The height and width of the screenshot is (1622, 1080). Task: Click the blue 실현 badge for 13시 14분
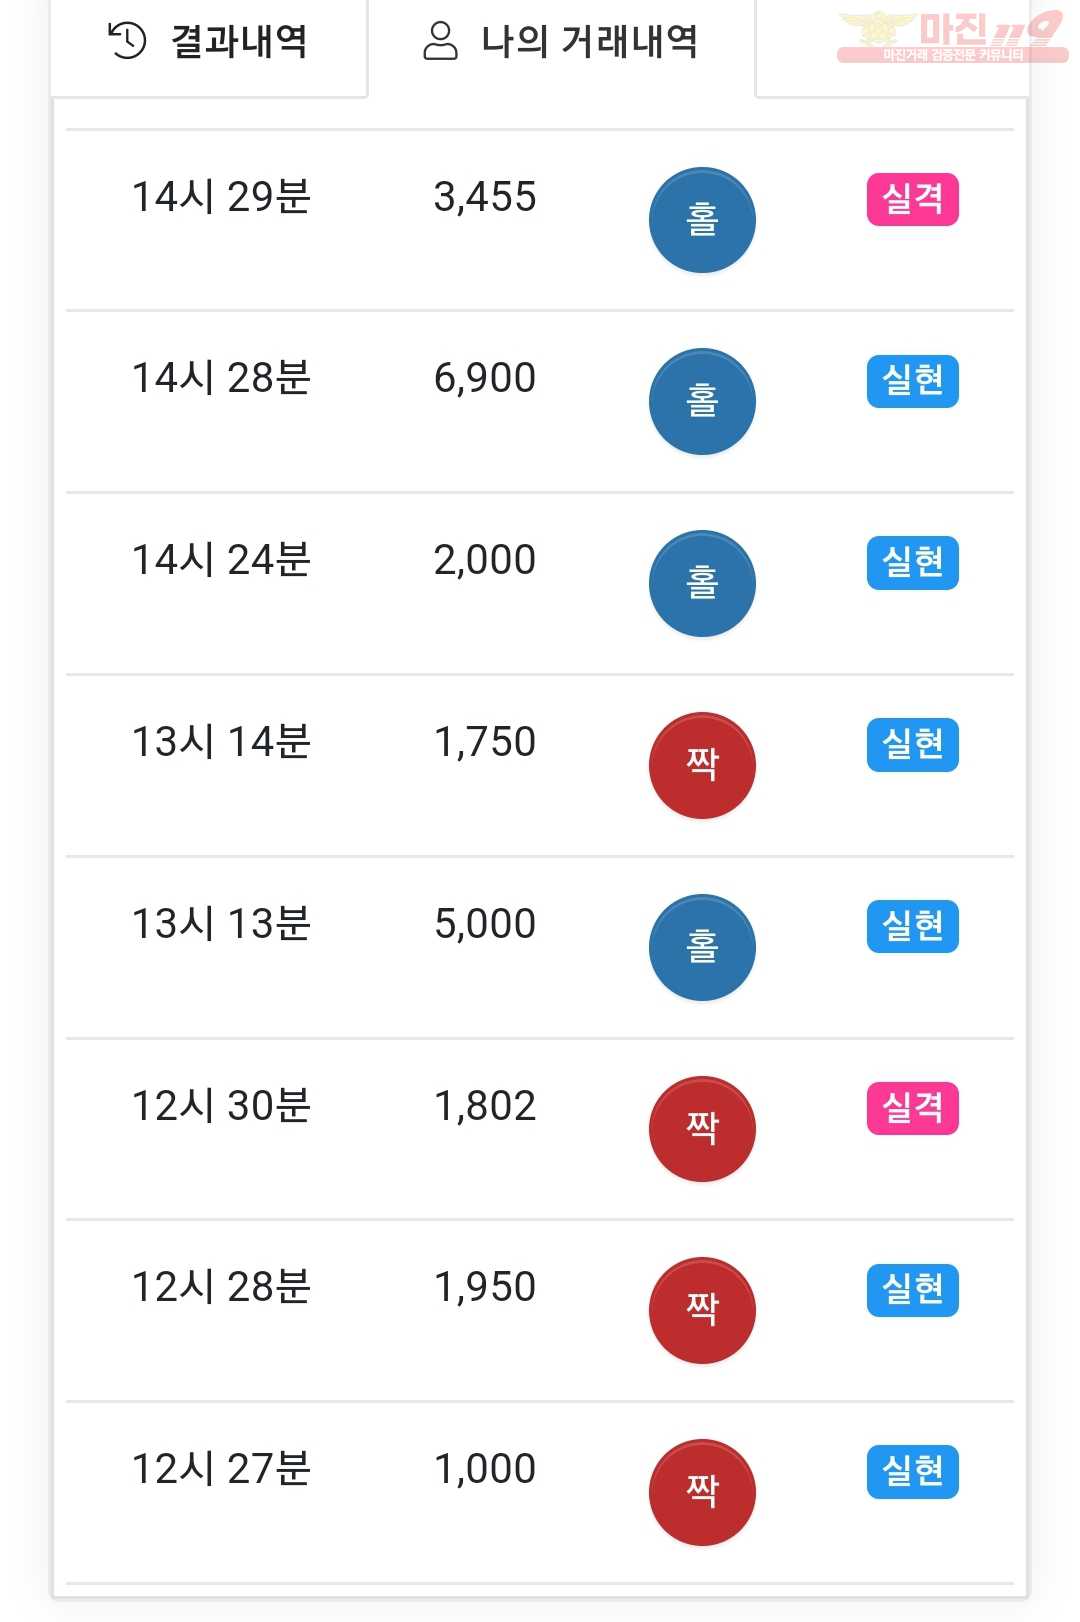(x=912, y=745)
